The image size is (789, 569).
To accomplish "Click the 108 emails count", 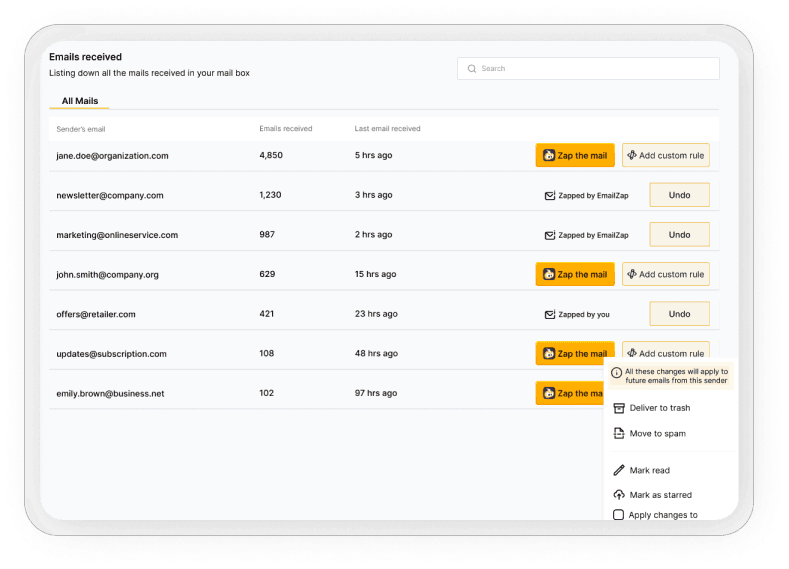I will point(267,354).
